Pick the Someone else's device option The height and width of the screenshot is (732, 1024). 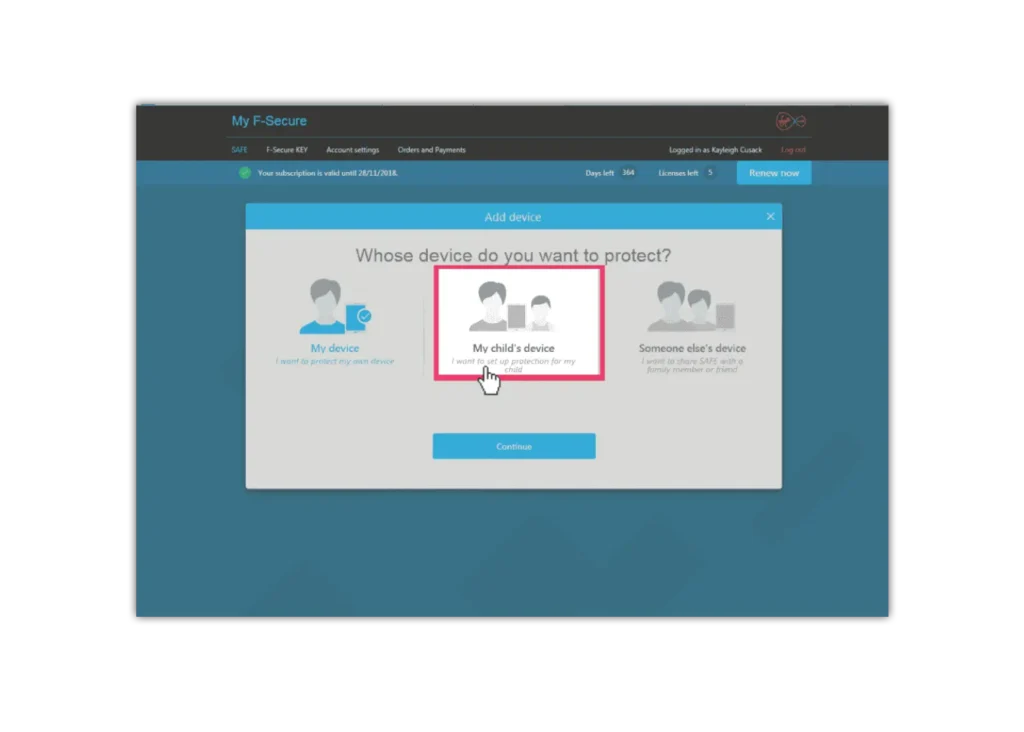[692, 327]
